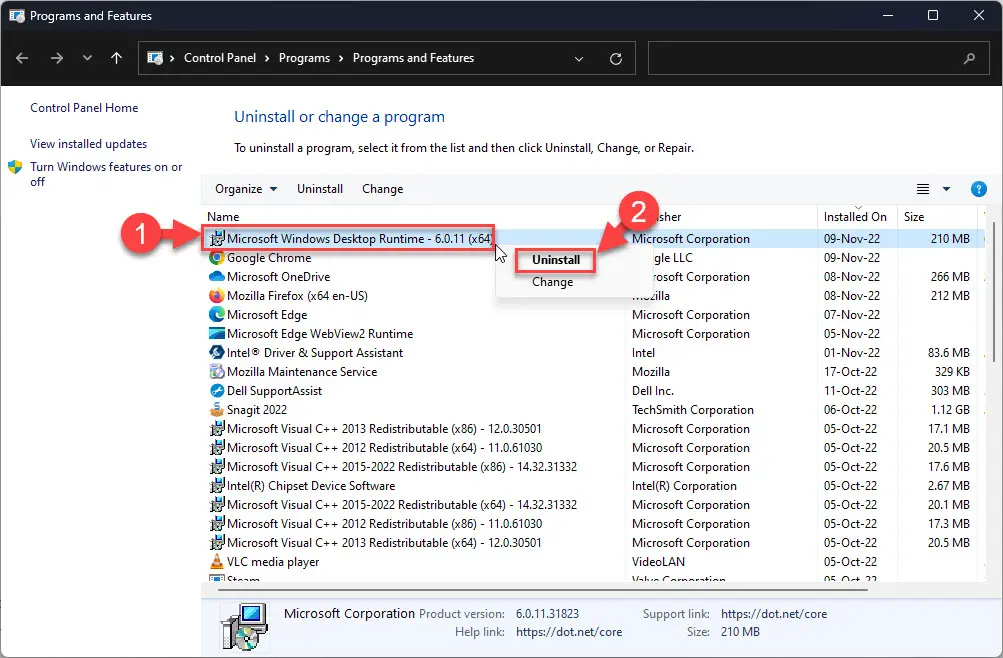Maximize the Programs and Features window
1003x658 pixels.
pyautogui.click(x=933, y=15)
